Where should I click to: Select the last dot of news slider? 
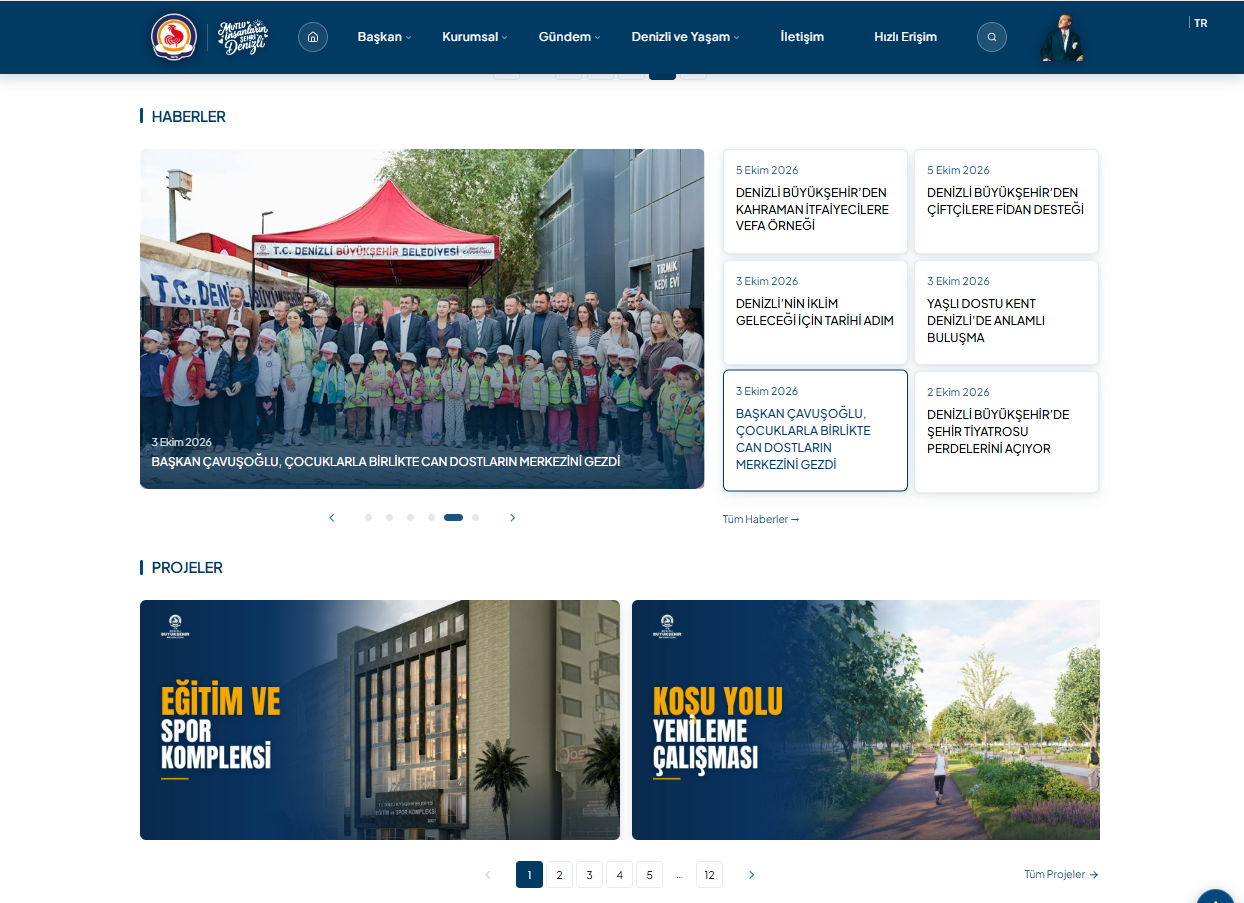(x=475, y=517)
